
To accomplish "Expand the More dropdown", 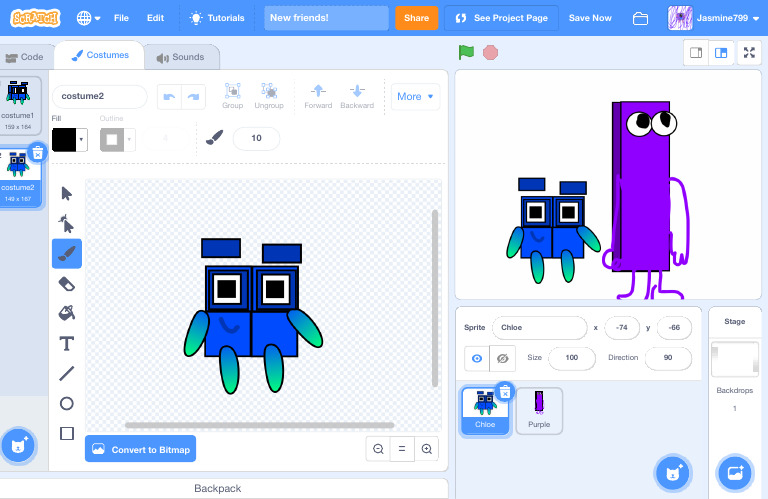I will (415, 96).
